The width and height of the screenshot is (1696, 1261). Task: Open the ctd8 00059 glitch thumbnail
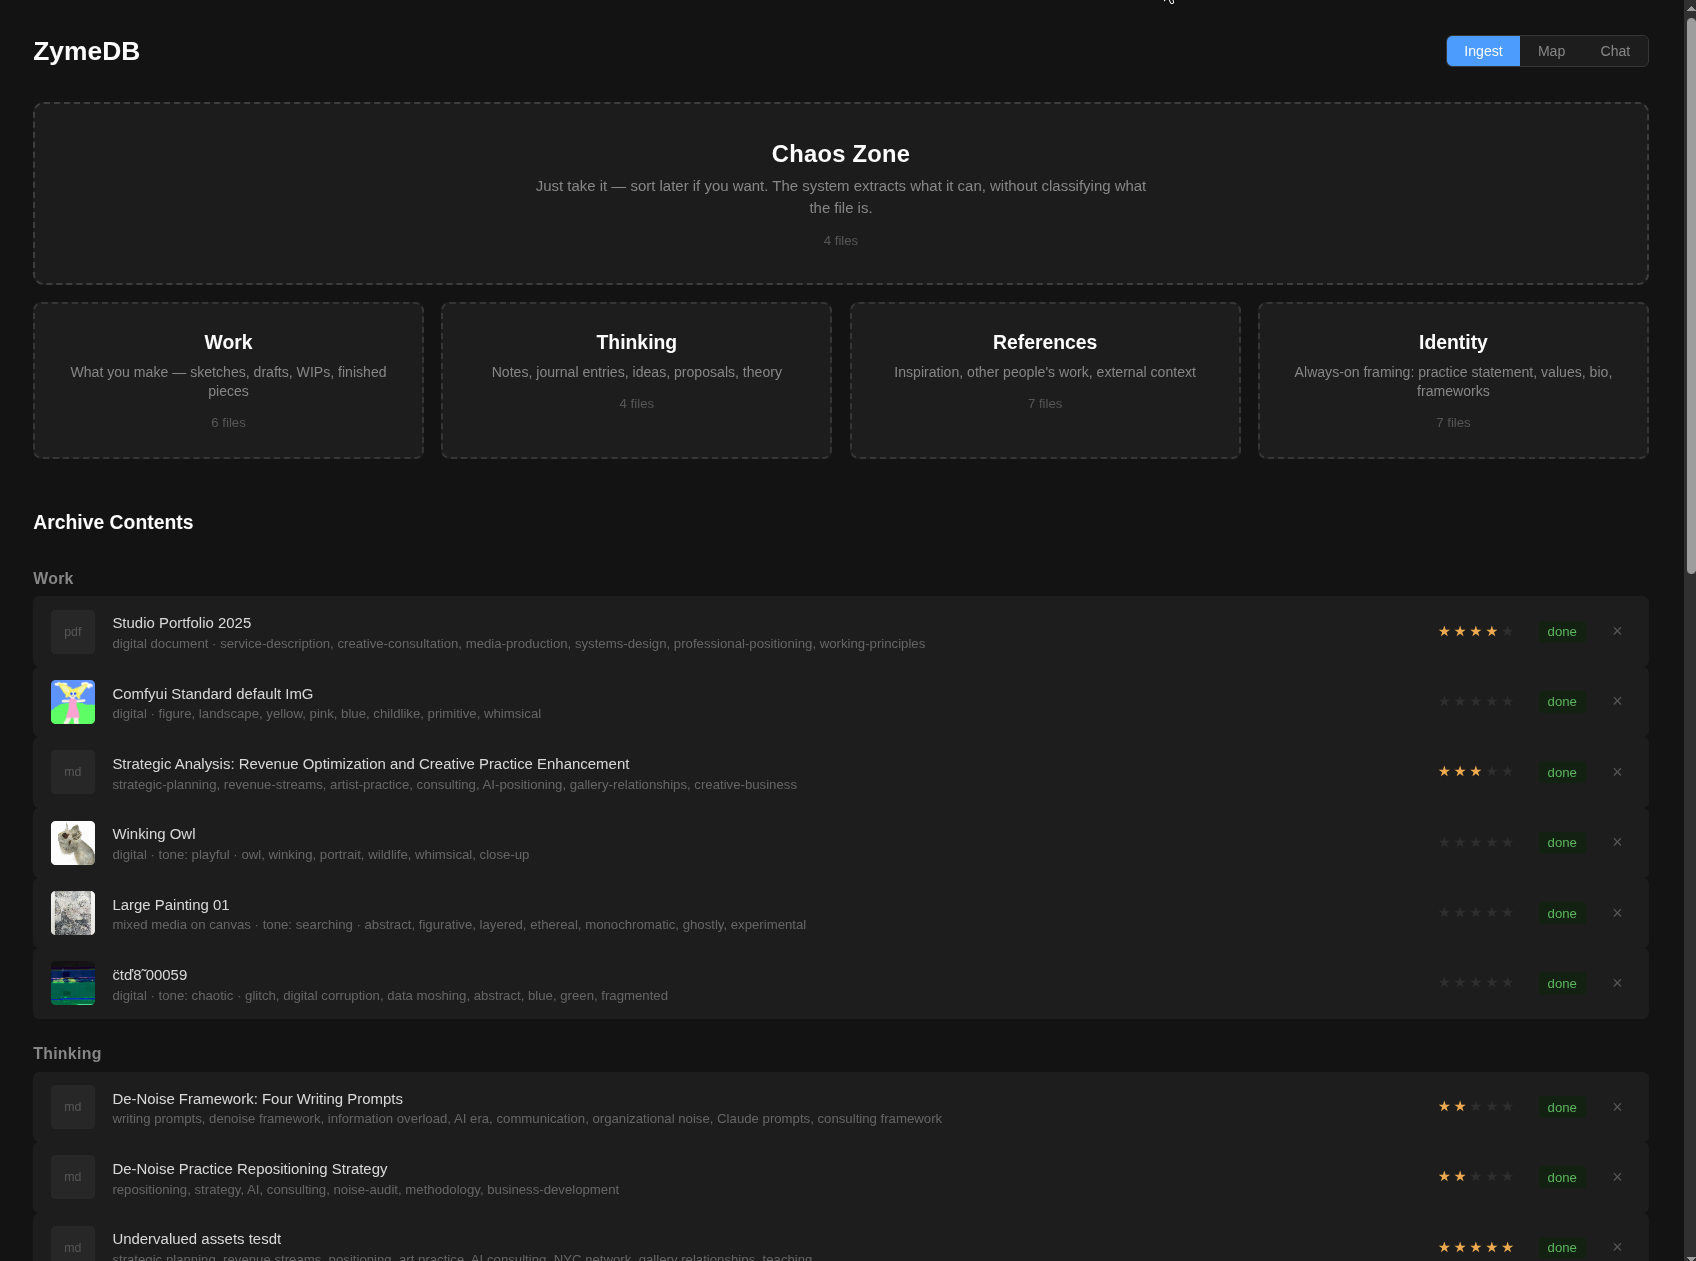[73, 983]
